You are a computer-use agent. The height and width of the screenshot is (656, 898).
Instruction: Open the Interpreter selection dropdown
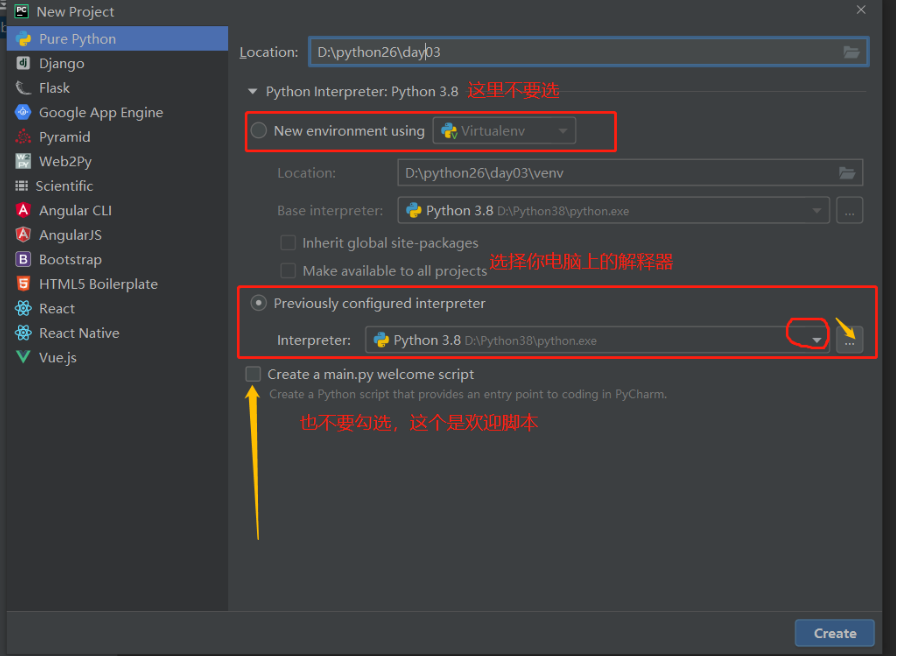click(x=597, y=340)
